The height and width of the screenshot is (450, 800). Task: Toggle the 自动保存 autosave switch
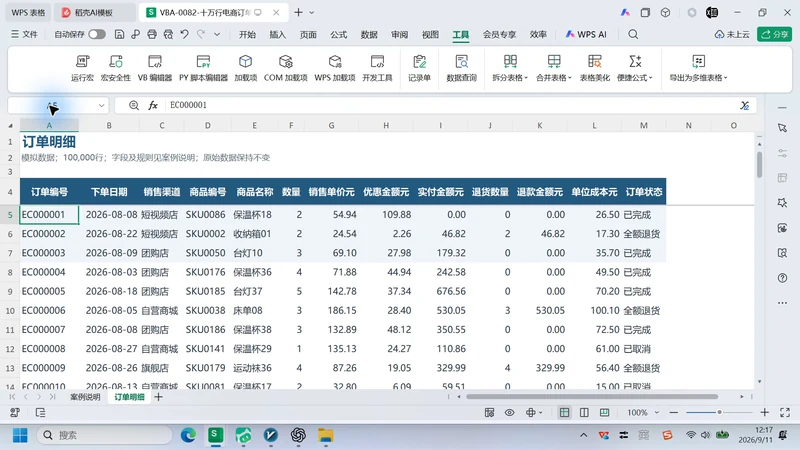tap(97, 34)
